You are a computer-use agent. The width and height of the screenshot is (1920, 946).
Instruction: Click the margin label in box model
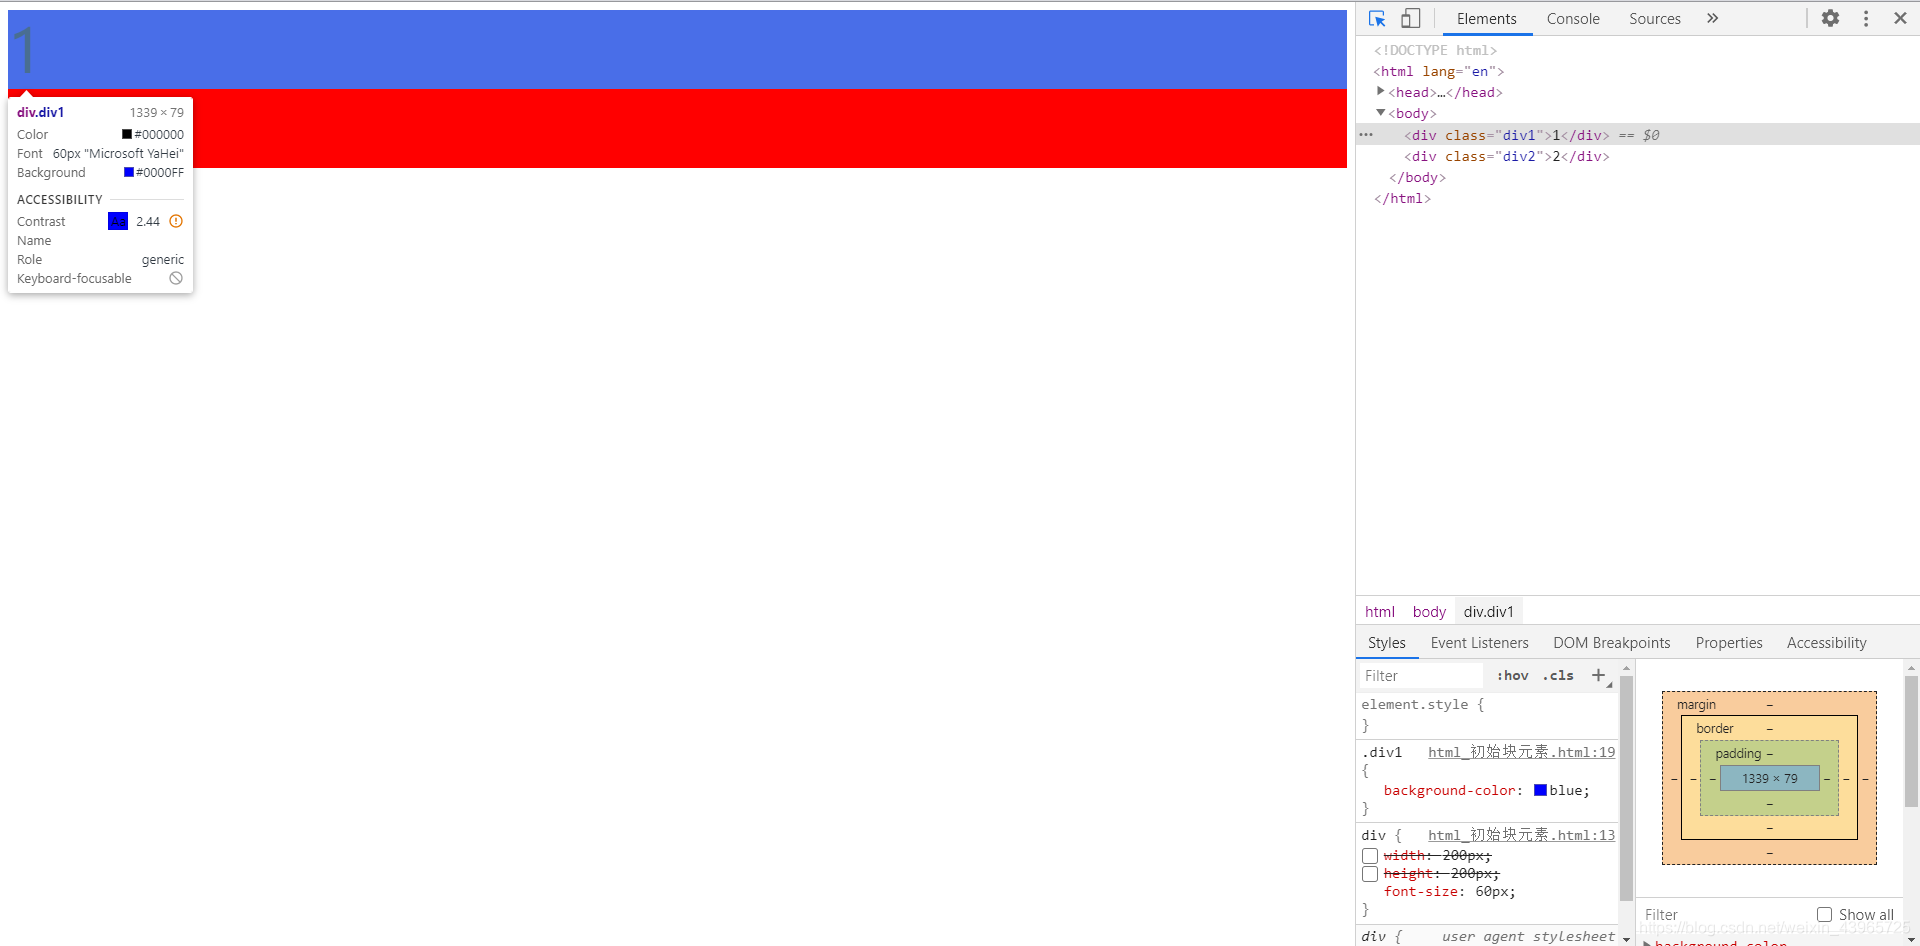point(1696,704)
